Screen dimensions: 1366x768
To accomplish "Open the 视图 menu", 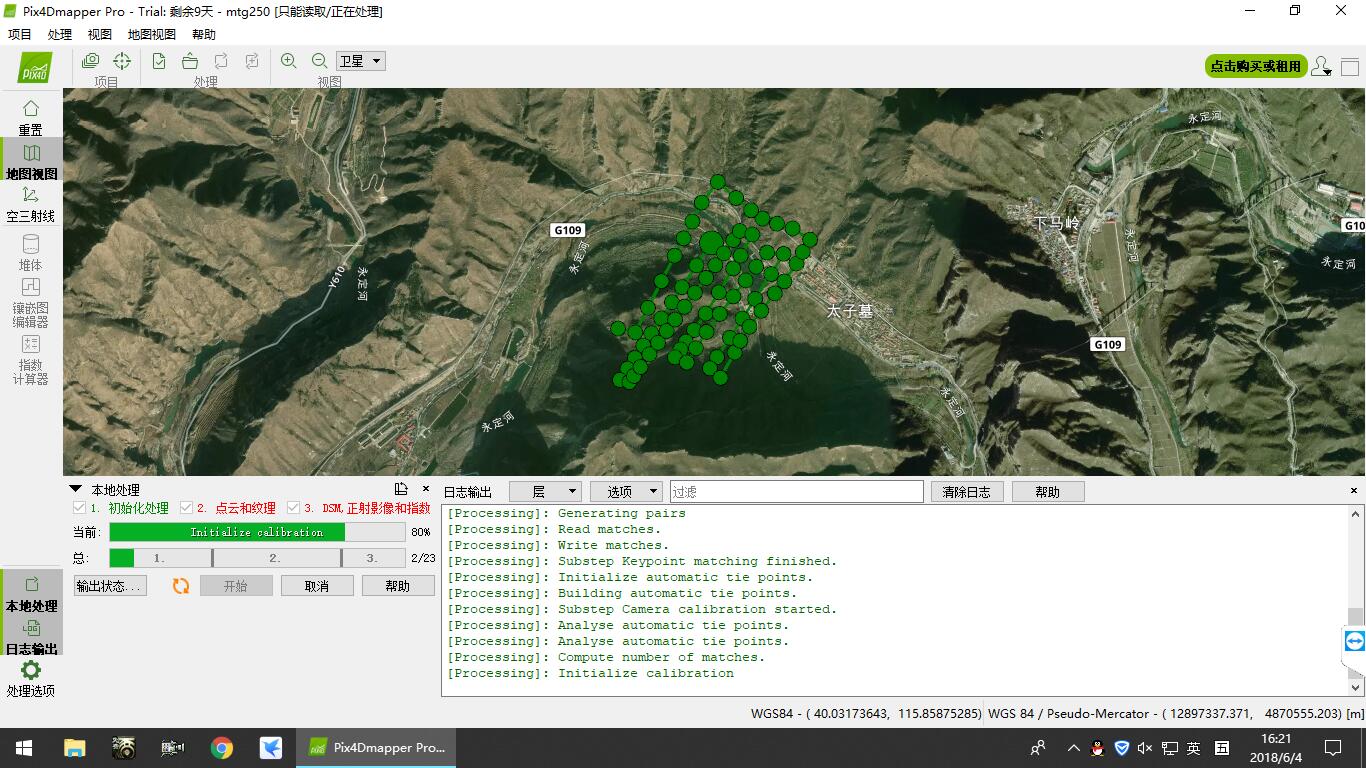I will pos(100,34).
